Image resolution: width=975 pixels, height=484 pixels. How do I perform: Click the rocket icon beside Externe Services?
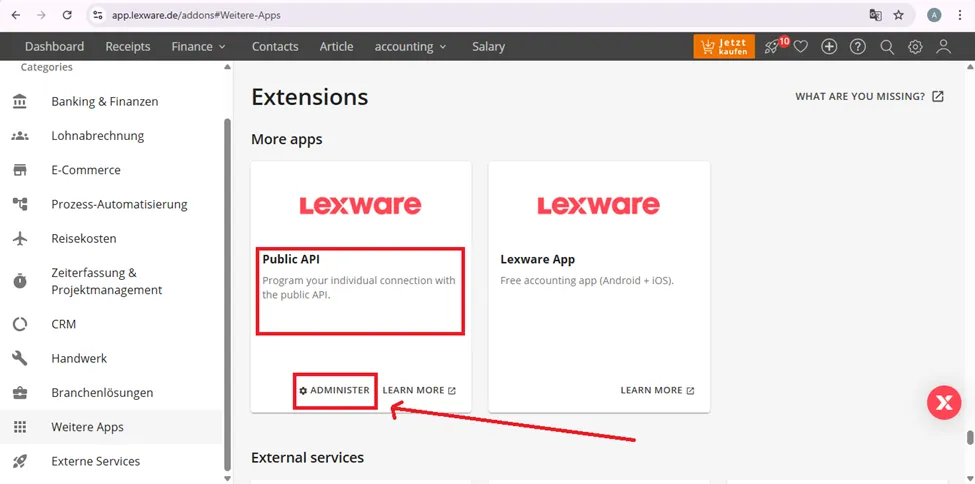click(x=20, y=461)
